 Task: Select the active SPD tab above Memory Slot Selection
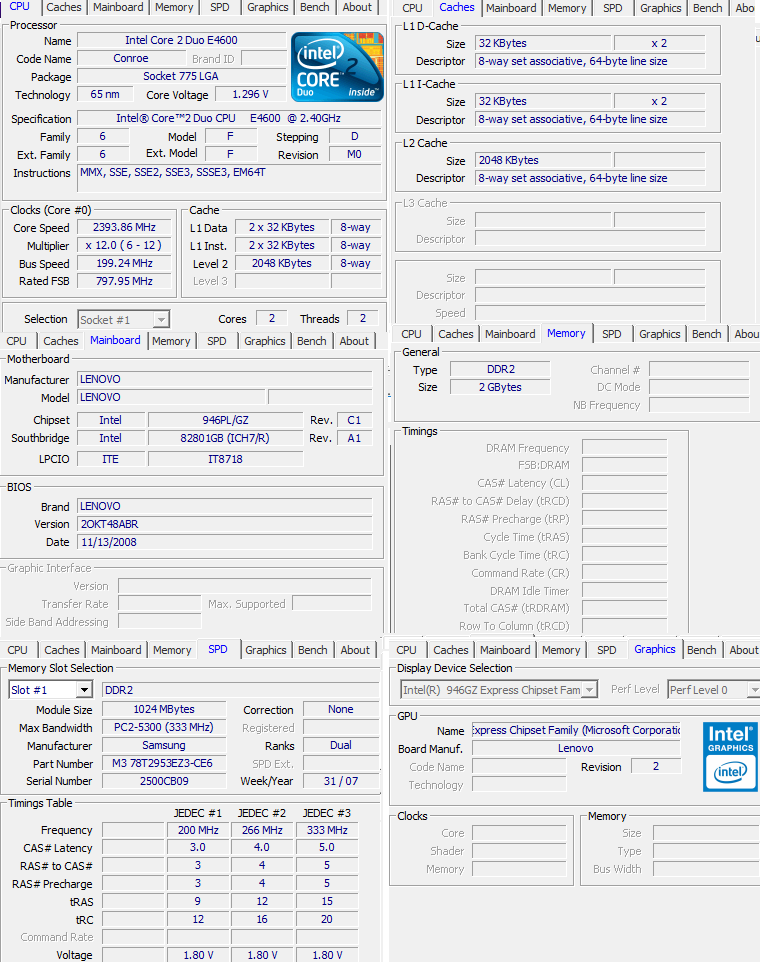click(x=217, y=649)
